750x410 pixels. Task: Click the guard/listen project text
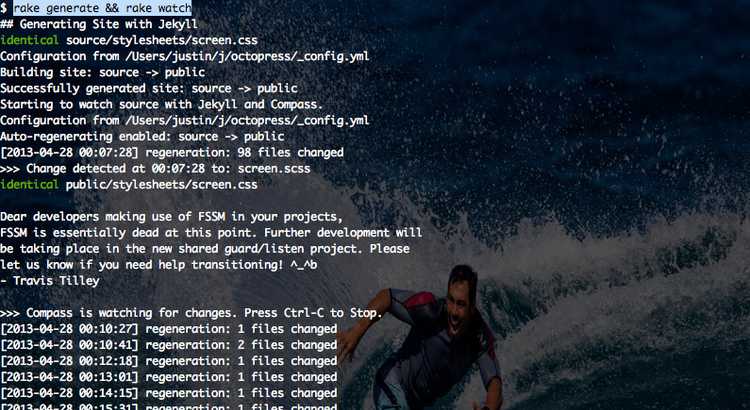point(271,249)
